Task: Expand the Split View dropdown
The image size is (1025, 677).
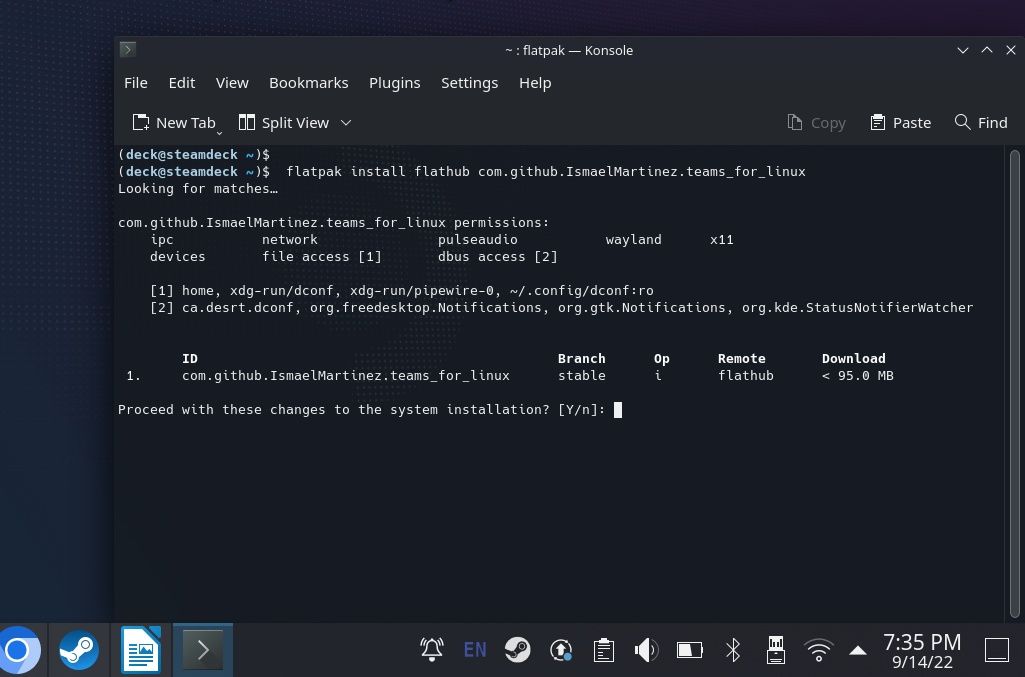Action: (x=346, y=123)
